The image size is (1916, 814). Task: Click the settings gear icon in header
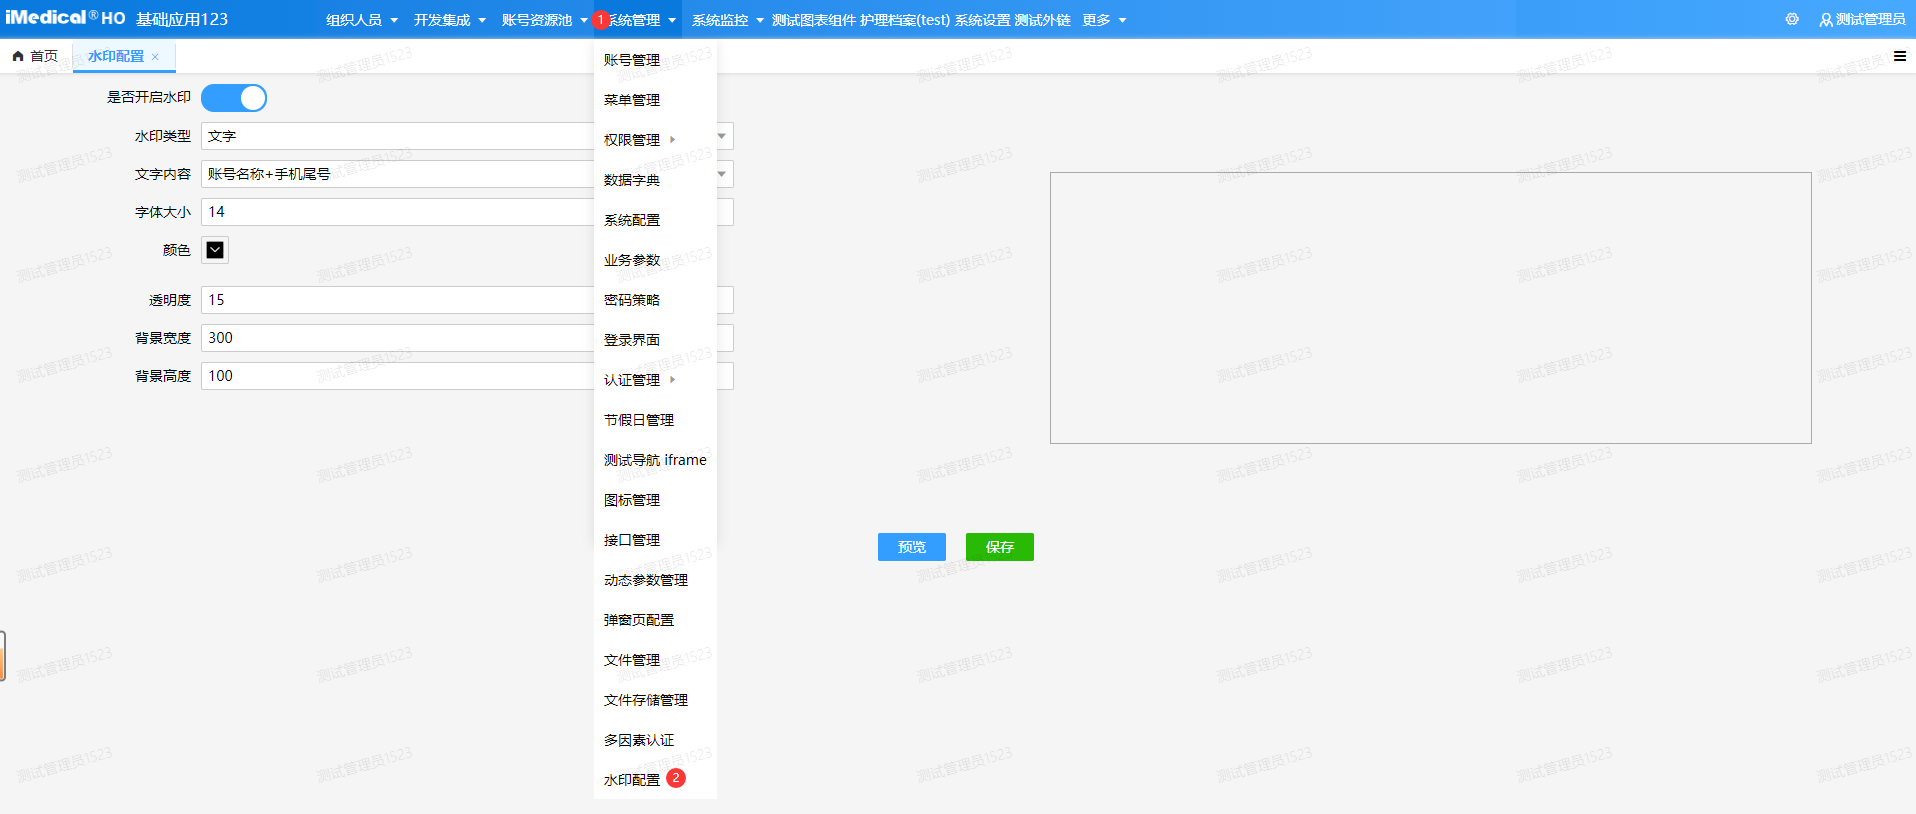point(1791,19)
